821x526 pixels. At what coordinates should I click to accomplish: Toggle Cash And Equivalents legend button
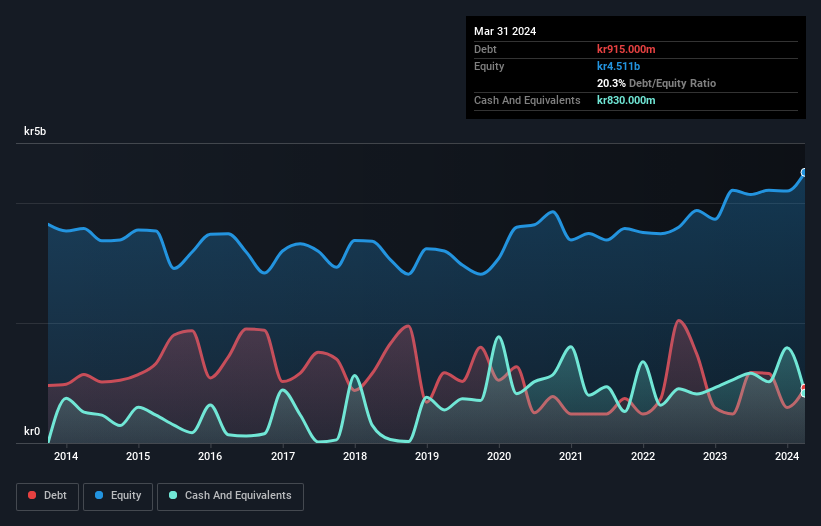tap(230, 496)
